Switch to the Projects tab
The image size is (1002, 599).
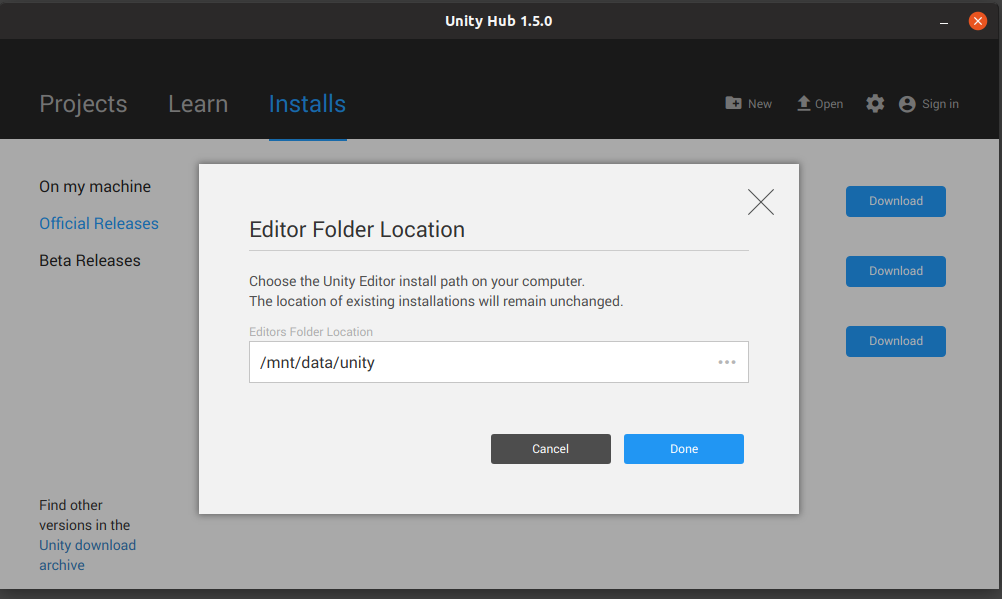(x=83, y=103)
